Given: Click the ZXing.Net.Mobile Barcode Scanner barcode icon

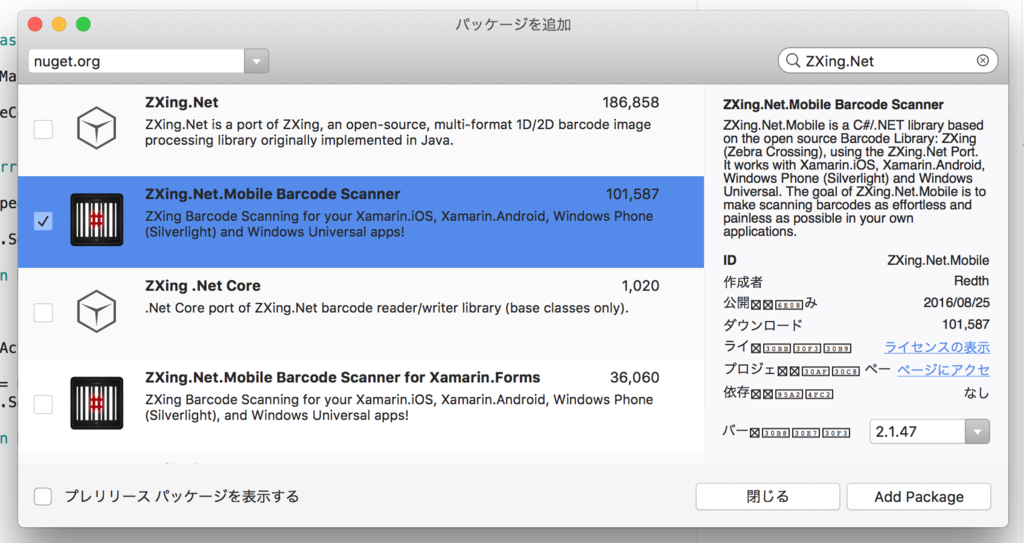Looking at the screenshot, I should pos(97,220).
